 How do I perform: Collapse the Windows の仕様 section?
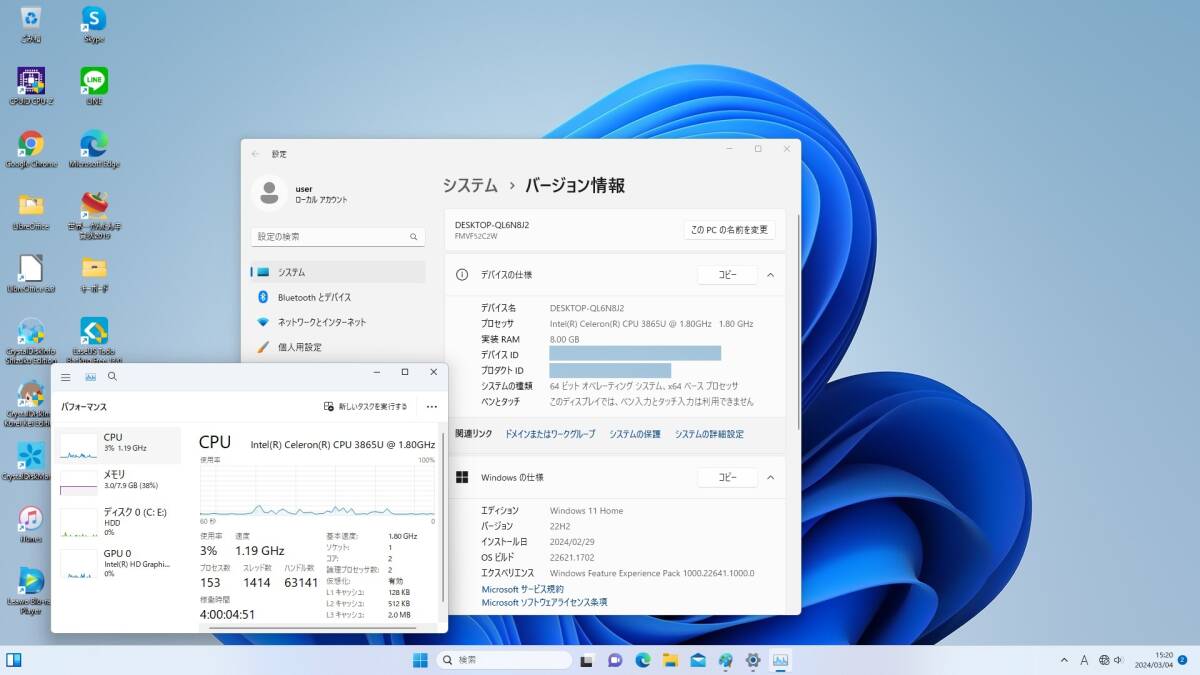coord(770,477)
